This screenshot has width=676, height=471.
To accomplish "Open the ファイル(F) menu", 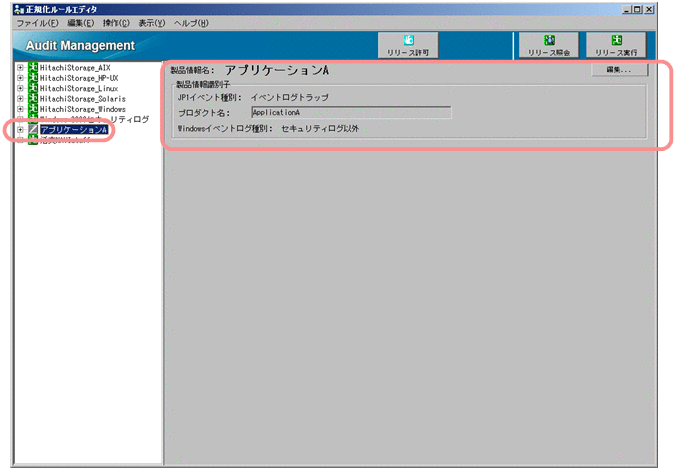I will point(37,23).
